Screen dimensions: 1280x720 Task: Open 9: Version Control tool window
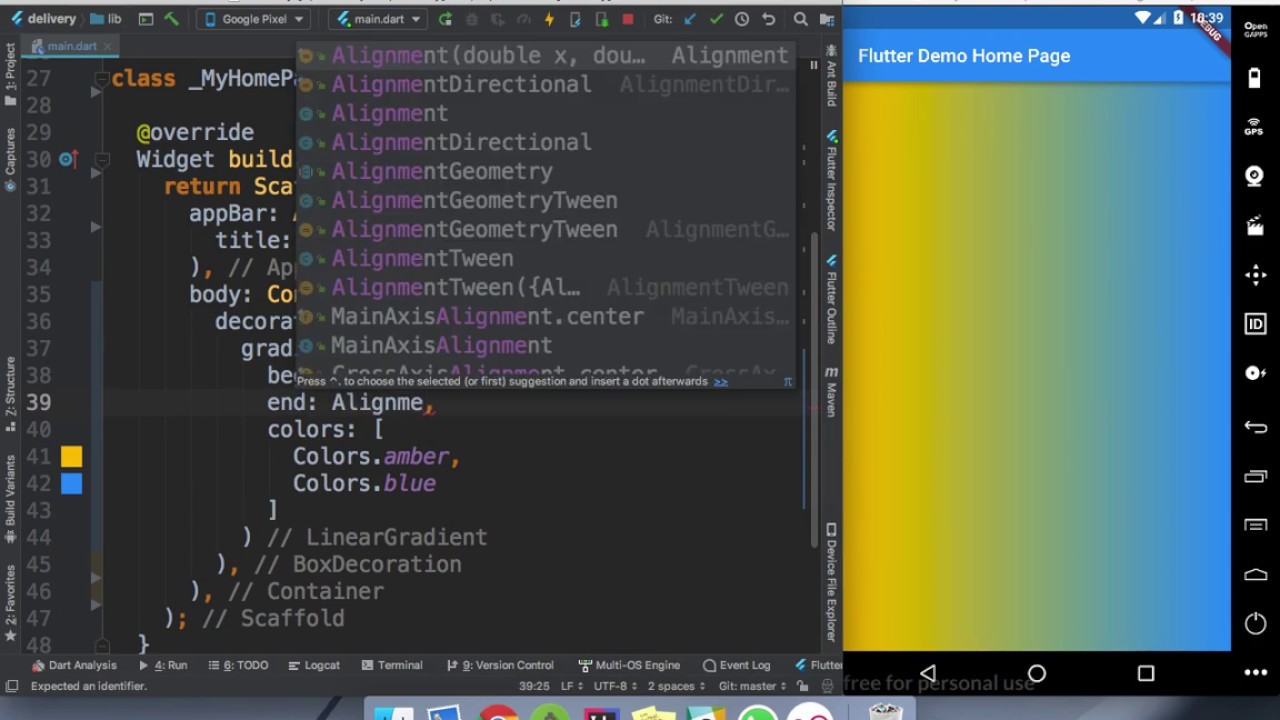point(499,665)
